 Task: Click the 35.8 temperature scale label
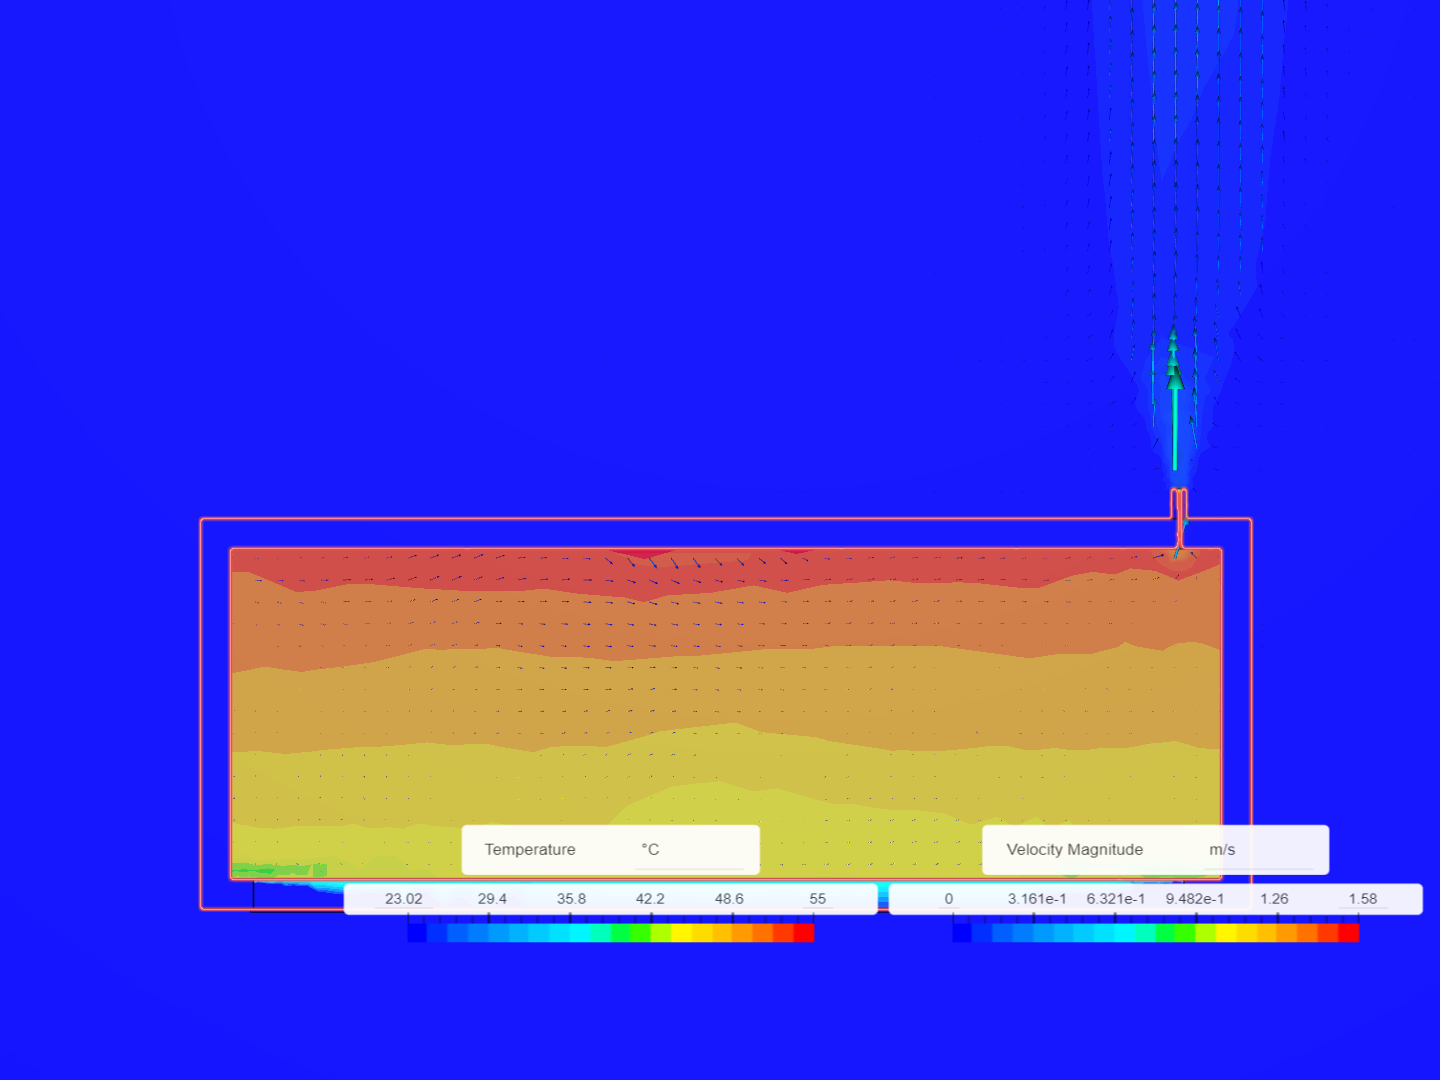point(572,898)
